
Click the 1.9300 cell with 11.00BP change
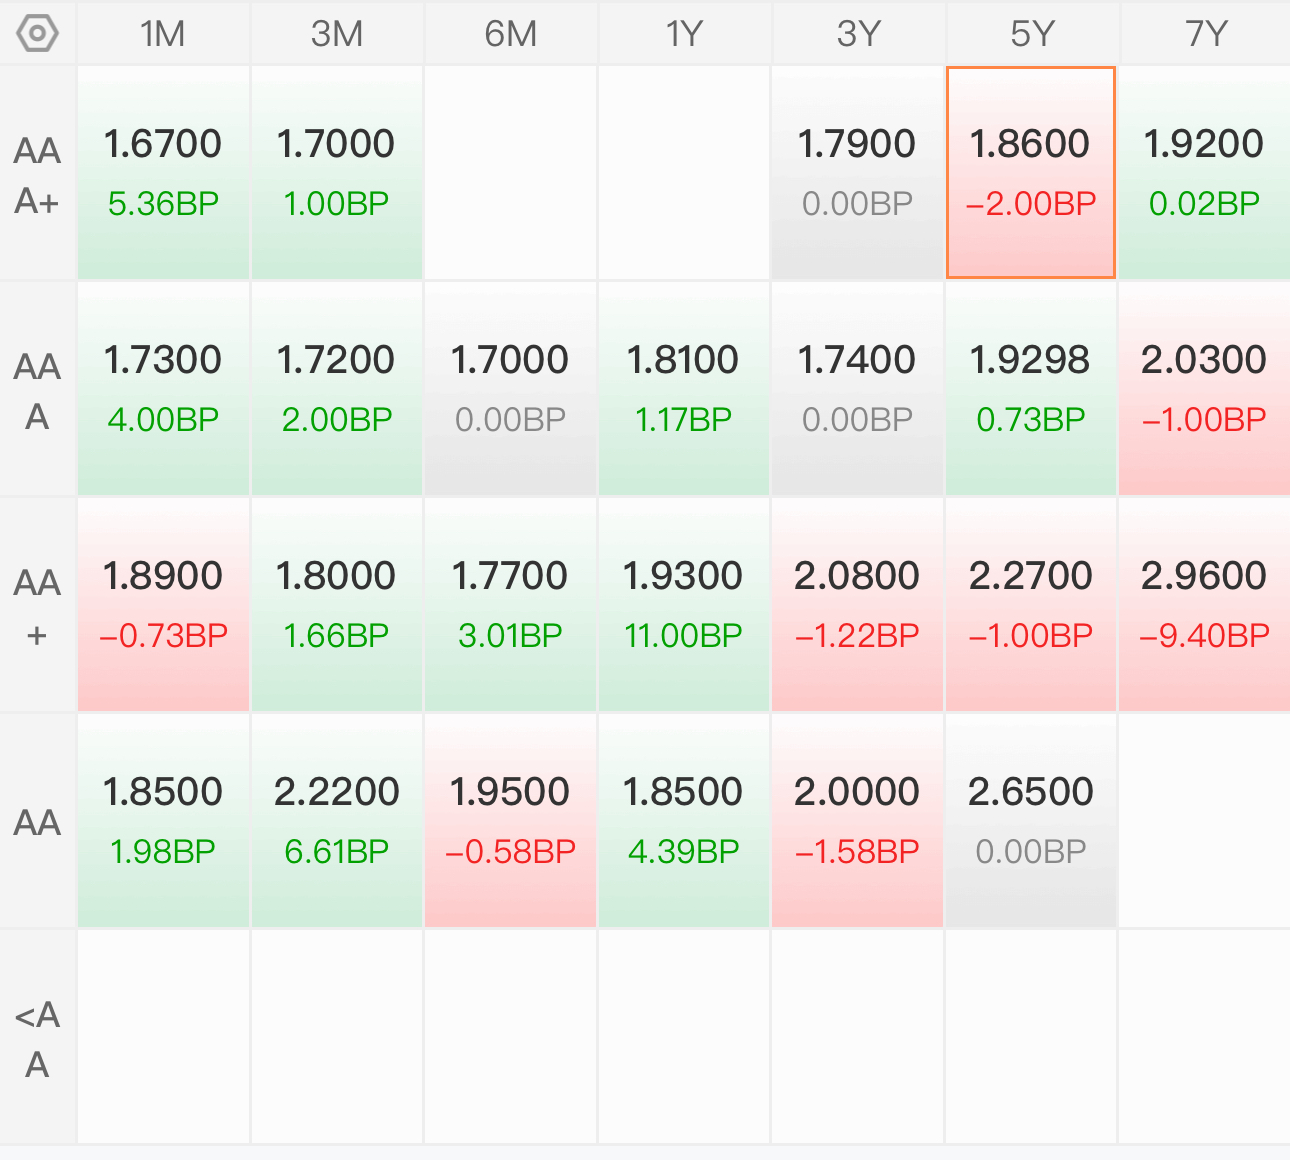point(683,605)
